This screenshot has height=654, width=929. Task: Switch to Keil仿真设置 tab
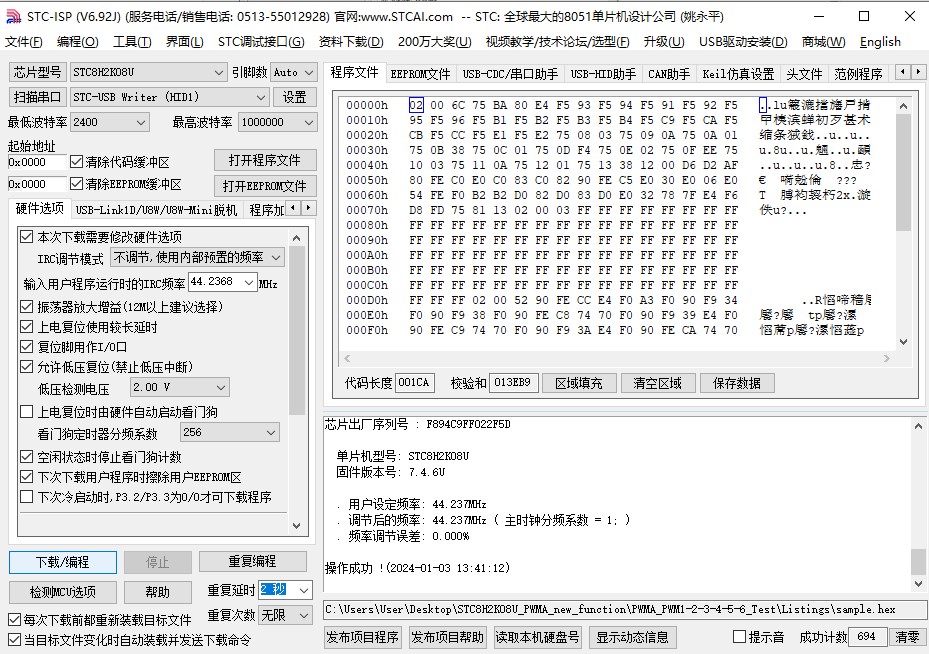coord(738,74)
